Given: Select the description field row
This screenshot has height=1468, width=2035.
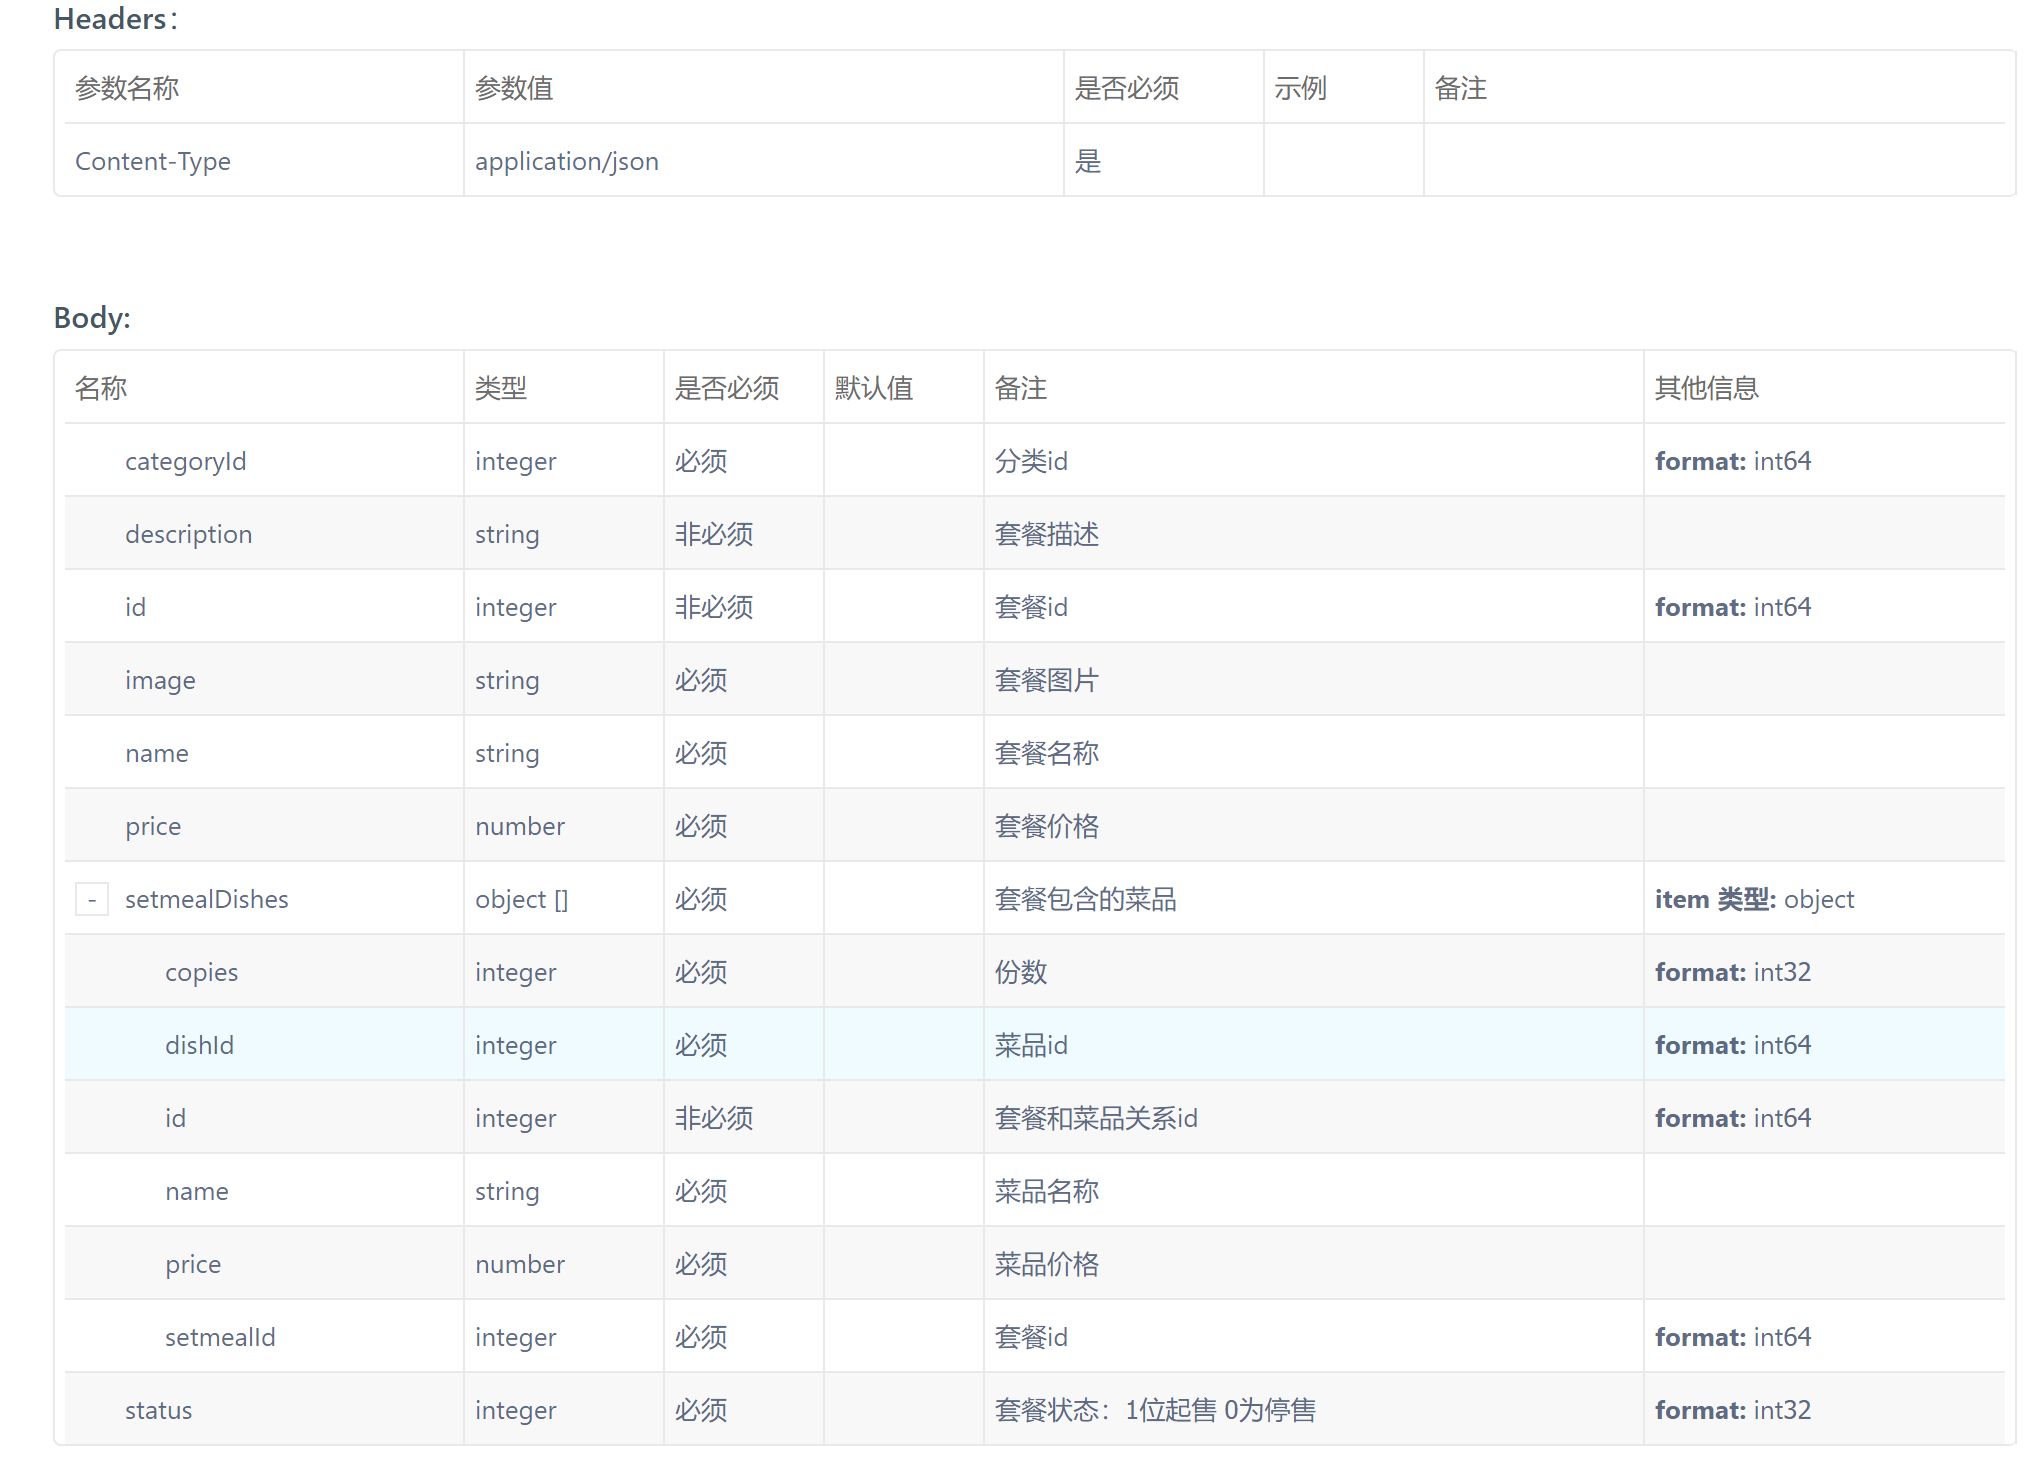Looking at the screenshot, I should point(188,534).
